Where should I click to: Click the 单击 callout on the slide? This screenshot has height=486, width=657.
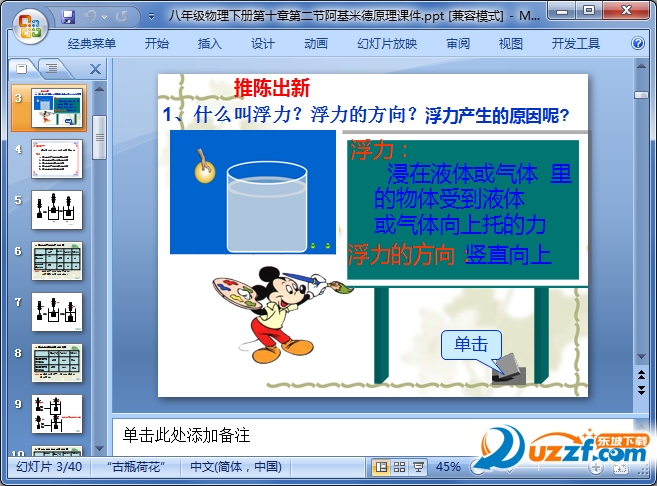471,344
